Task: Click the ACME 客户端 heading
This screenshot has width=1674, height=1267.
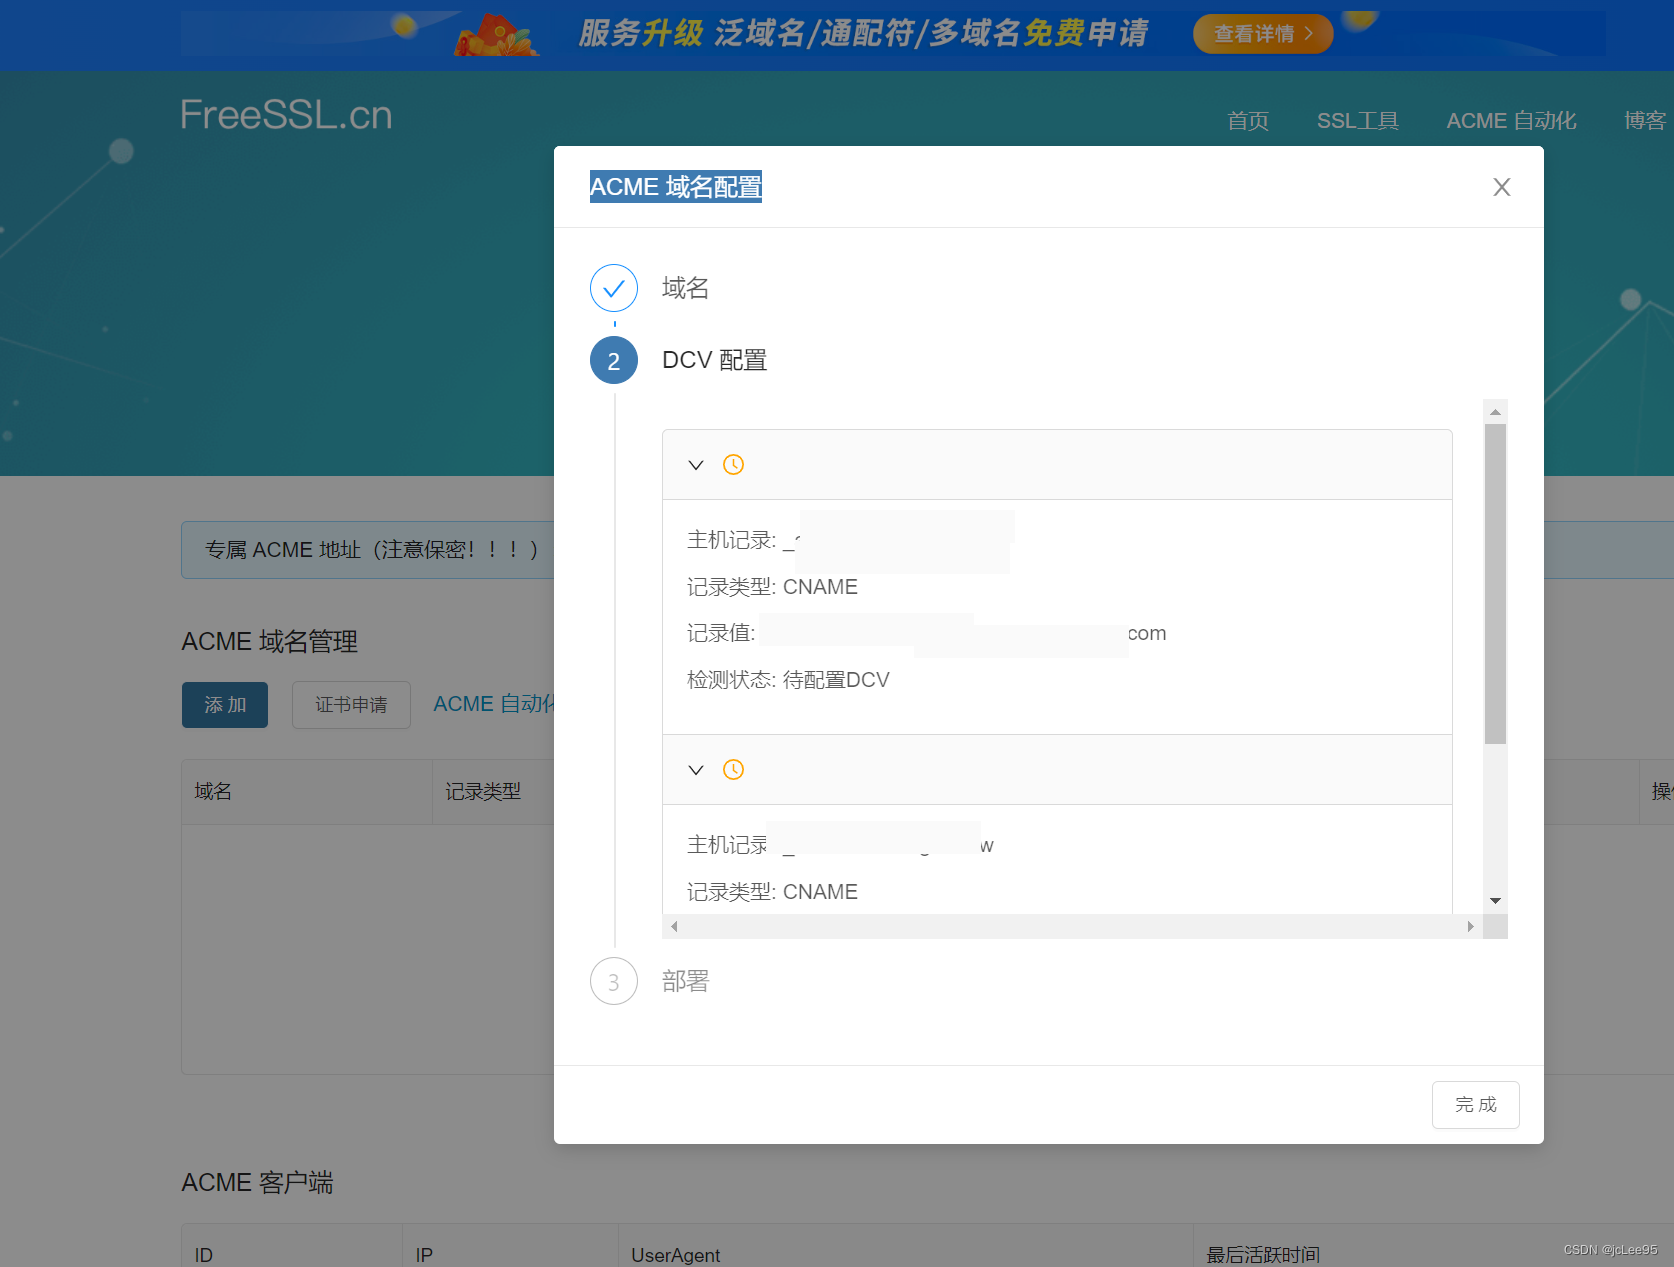Action: (x=257, y=1183)
